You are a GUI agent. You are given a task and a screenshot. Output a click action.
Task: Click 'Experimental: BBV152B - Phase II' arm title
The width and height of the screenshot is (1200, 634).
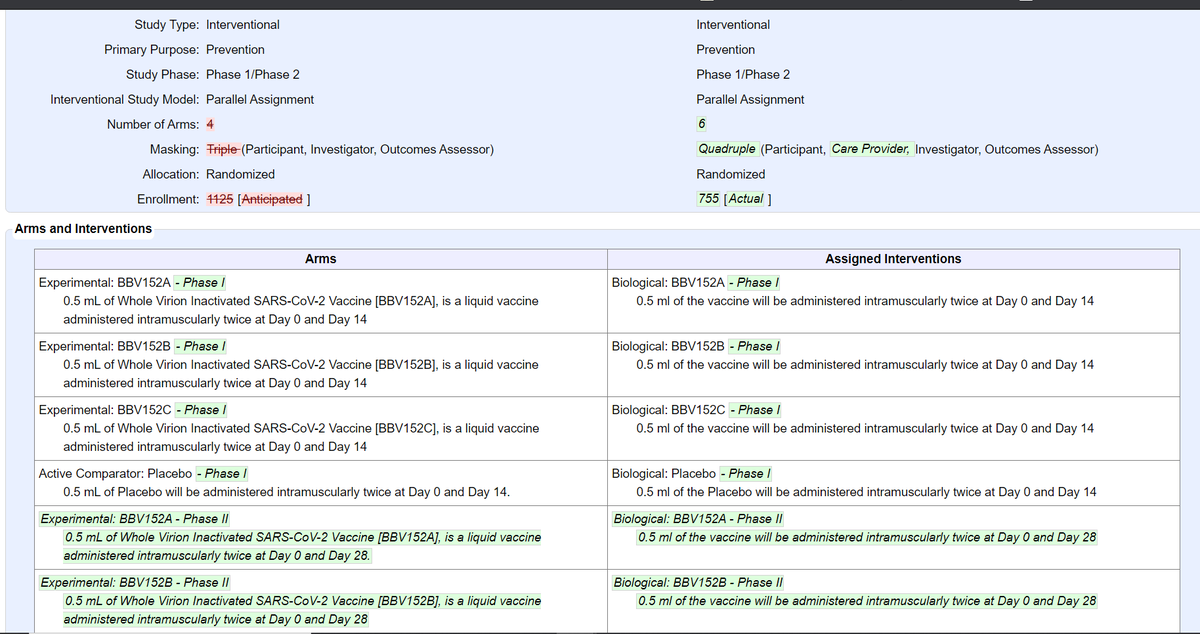(x=134, y=582)
